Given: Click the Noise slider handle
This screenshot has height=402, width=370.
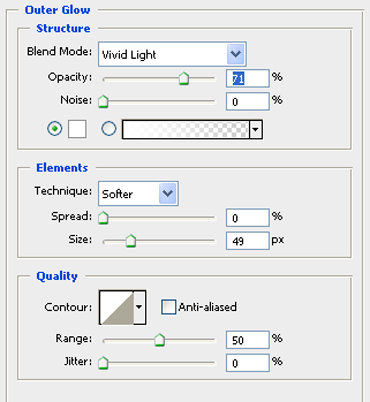Looking at the screenshot, I should 103,101.
